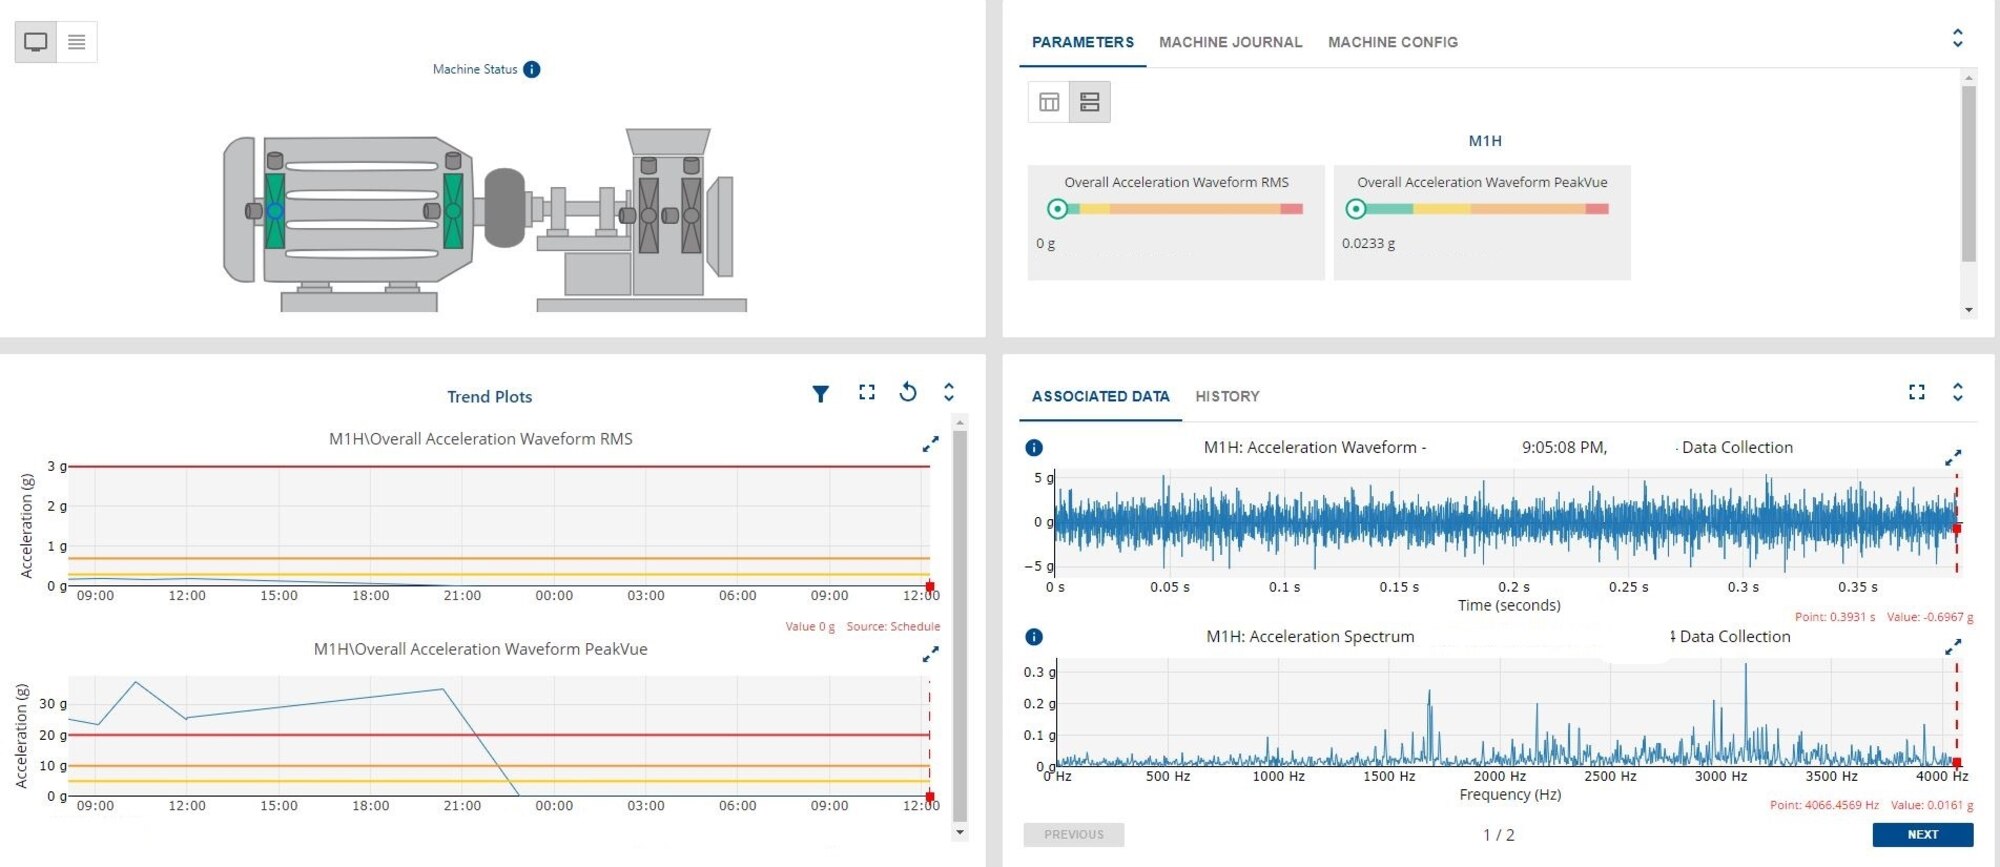Switch parameters to card layout
Image resolution: width=2000 pixels, height=867 pixels.
pyautogui.click(x=1090, y=102)
